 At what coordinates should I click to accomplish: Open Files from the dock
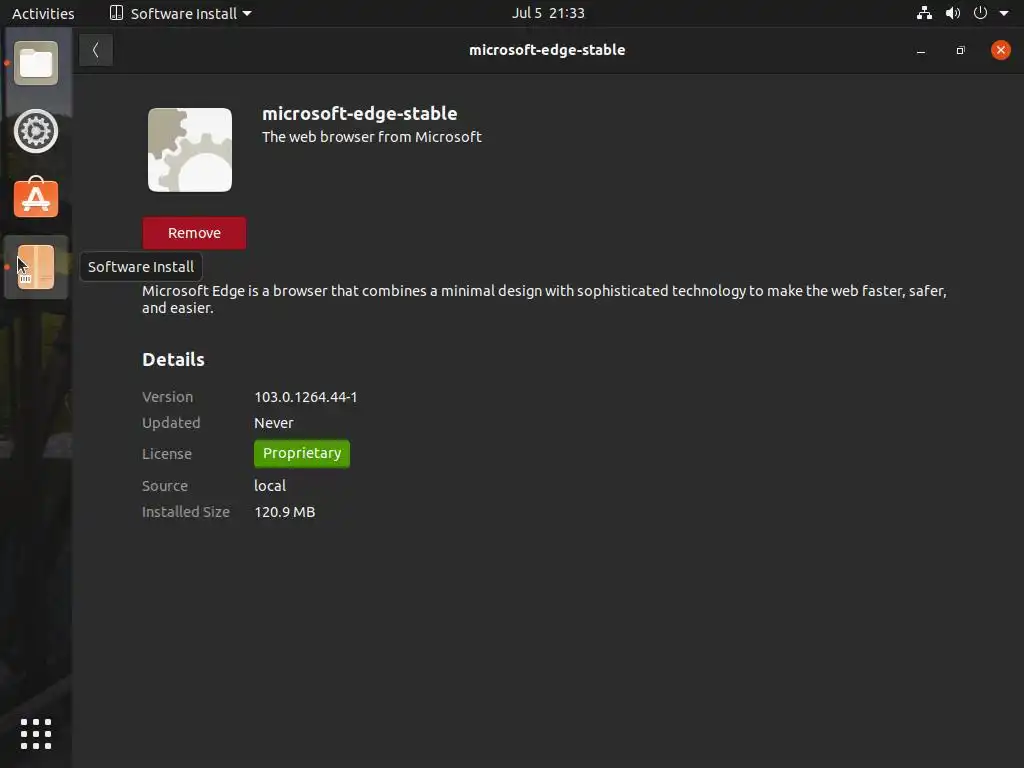pyautogui.click(x=36, y=63)
